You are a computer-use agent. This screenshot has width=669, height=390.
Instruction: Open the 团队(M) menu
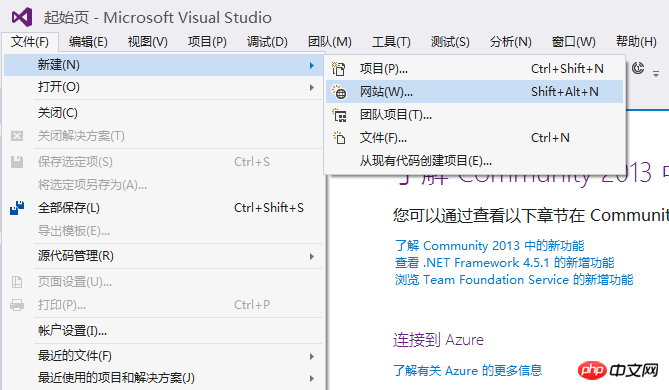click(x=329, y=42)
